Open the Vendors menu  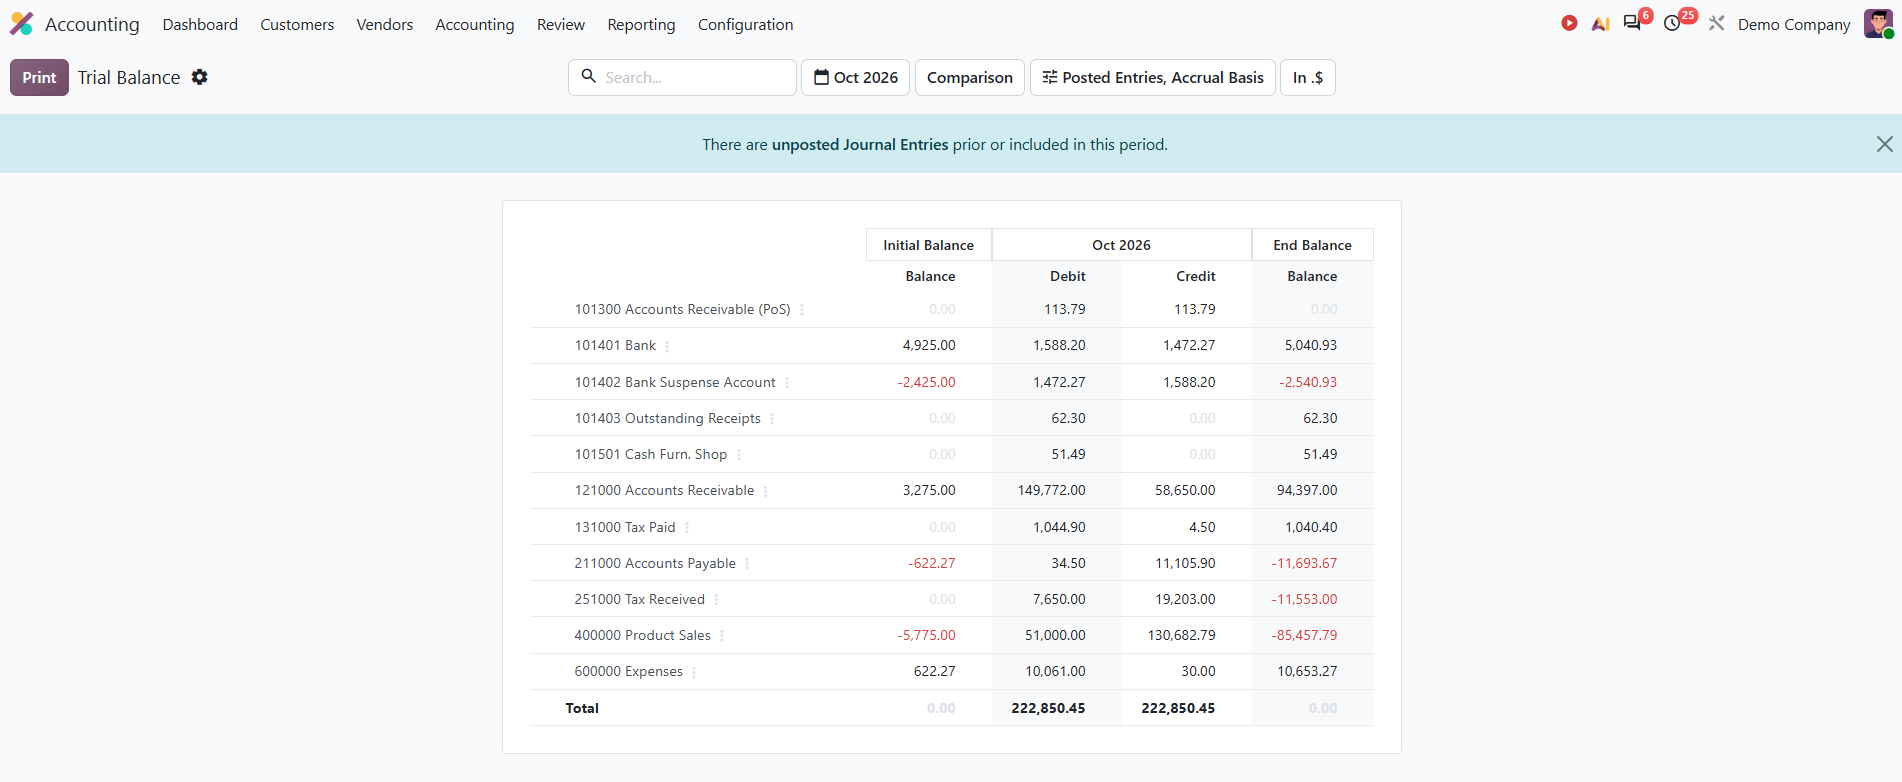[x=385, y=24]
